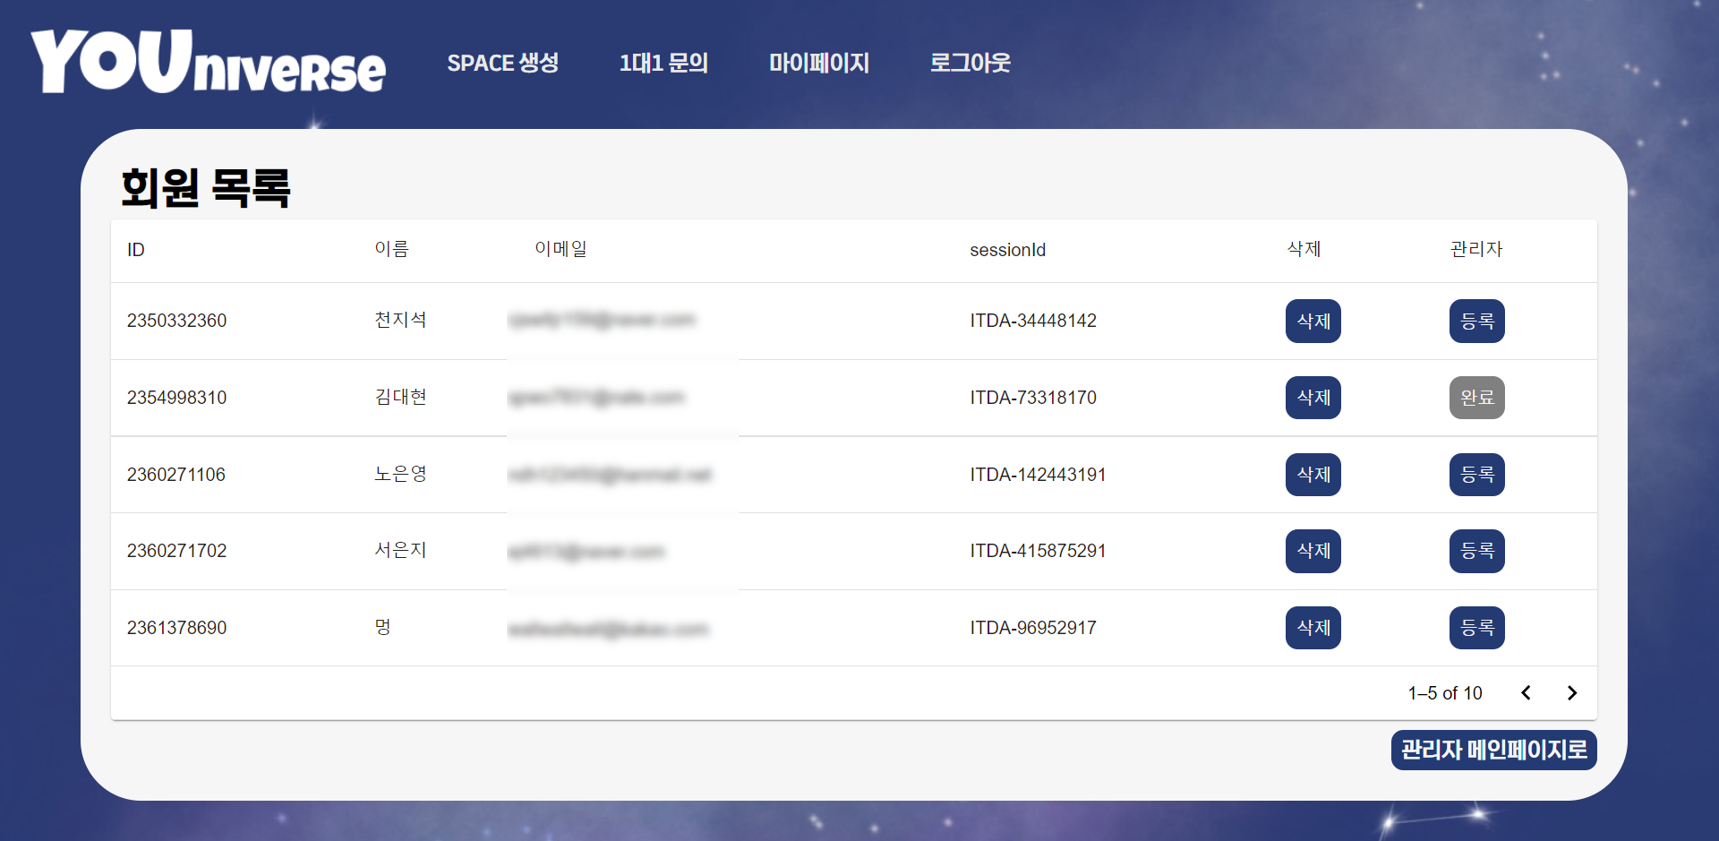The width and height of the screenshot is (1719, 841).
Task: Go to previous page of member list
Action: click(x=1526, y=693)
